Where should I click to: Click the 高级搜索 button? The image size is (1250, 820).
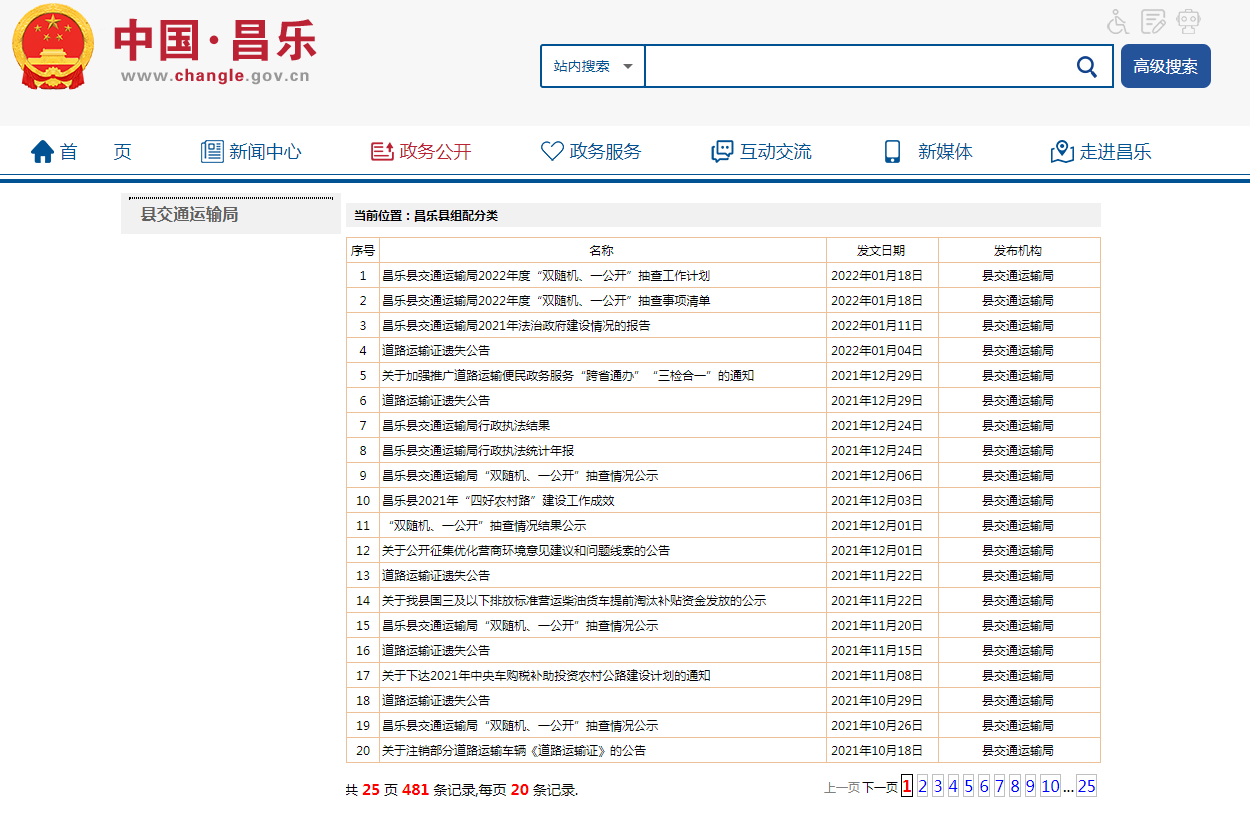click(x=1165, y=67)
